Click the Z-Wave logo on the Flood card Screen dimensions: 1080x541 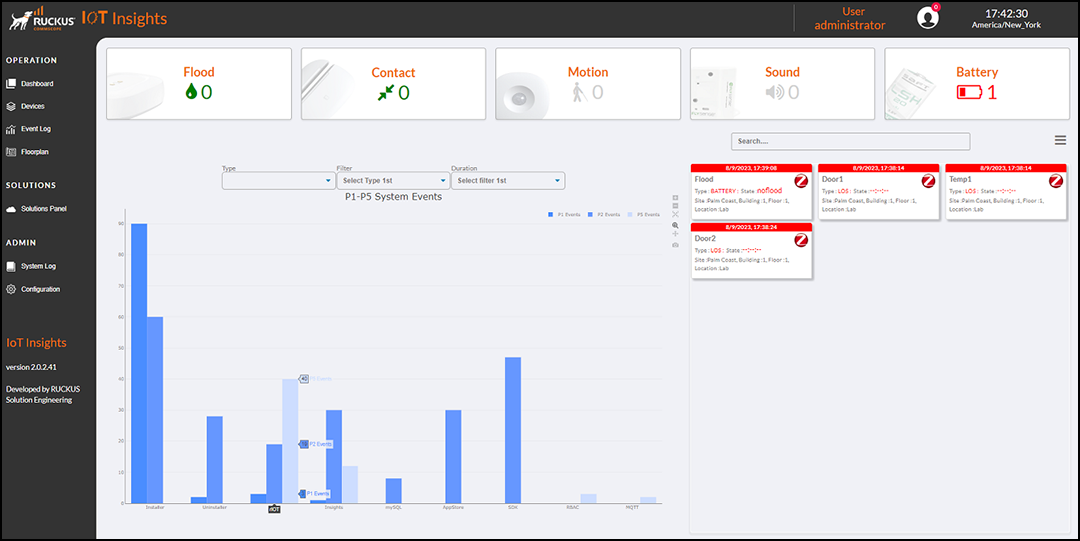(x=800, y=181)
